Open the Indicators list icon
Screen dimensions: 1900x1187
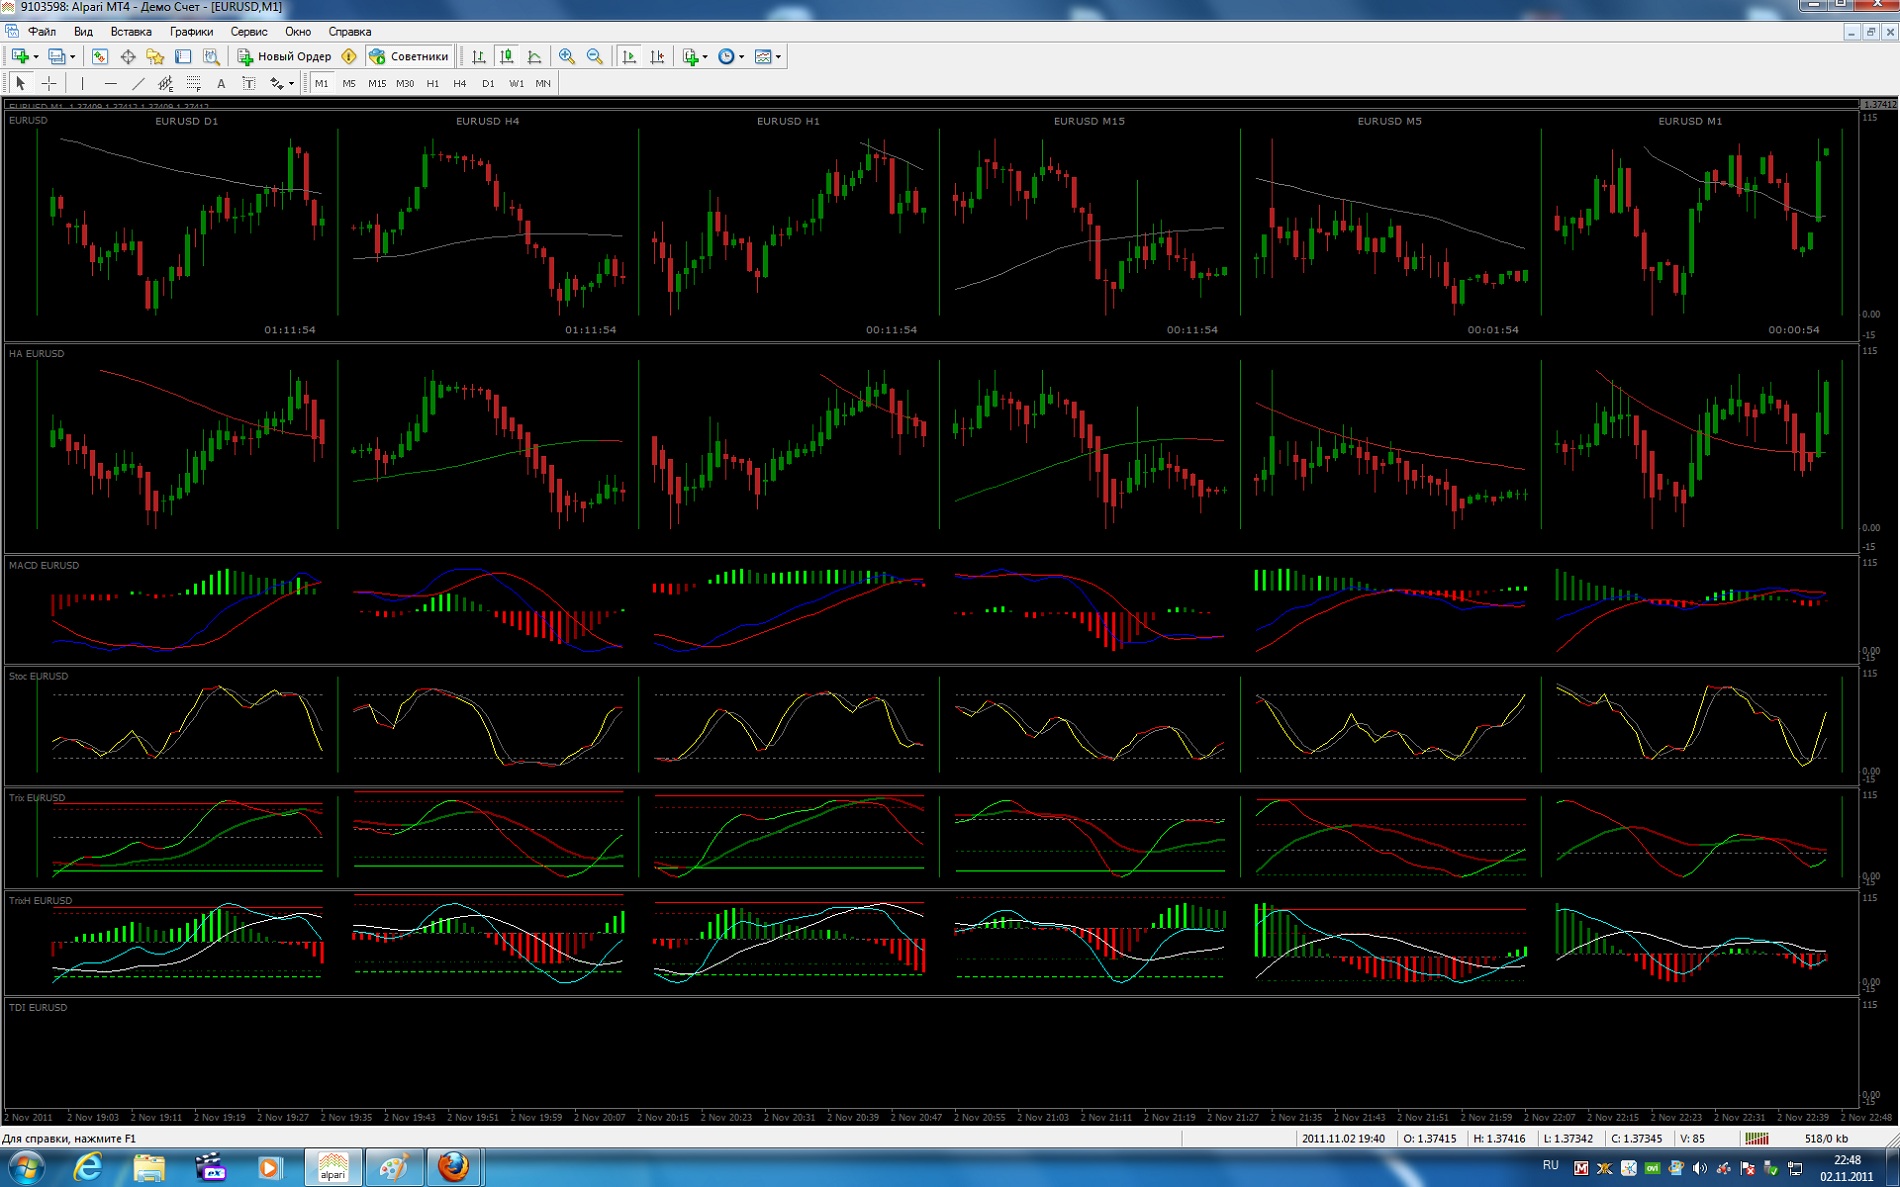(x=690, y=56)
